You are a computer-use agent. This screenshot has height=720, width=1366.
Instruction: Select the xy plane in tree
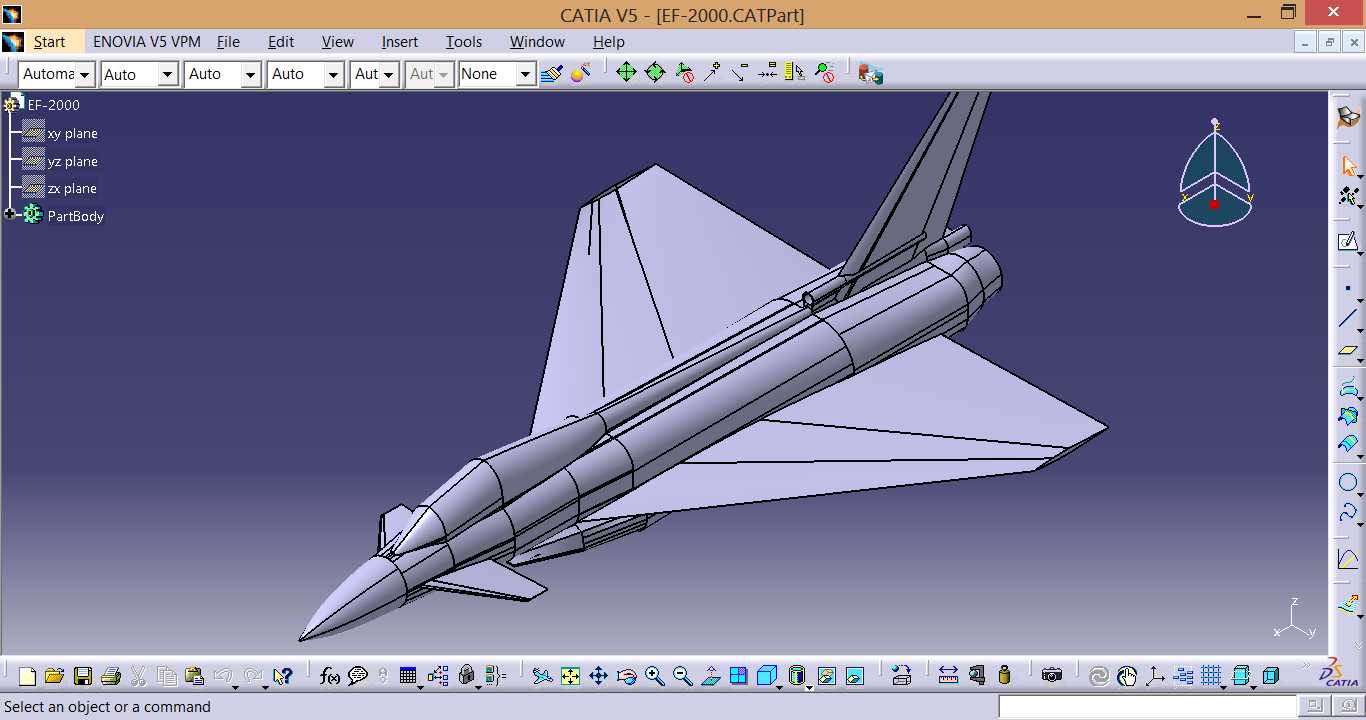pyautogui.click(x=72, y=133)
